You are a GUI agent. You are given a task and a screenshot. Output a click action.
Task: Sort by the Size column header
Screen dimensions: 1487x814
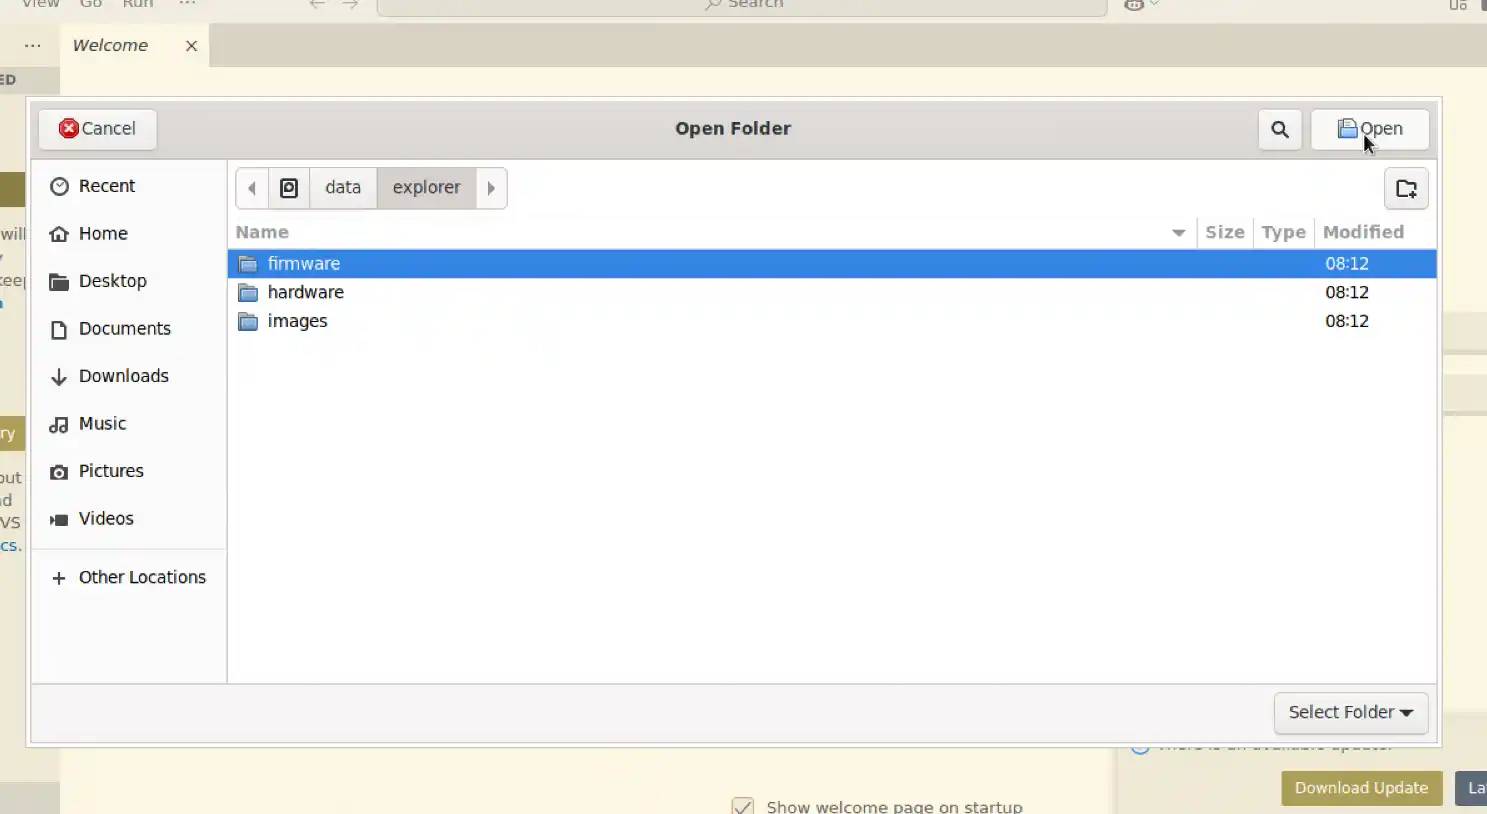pyautogui.click(x=1225, y=232)
